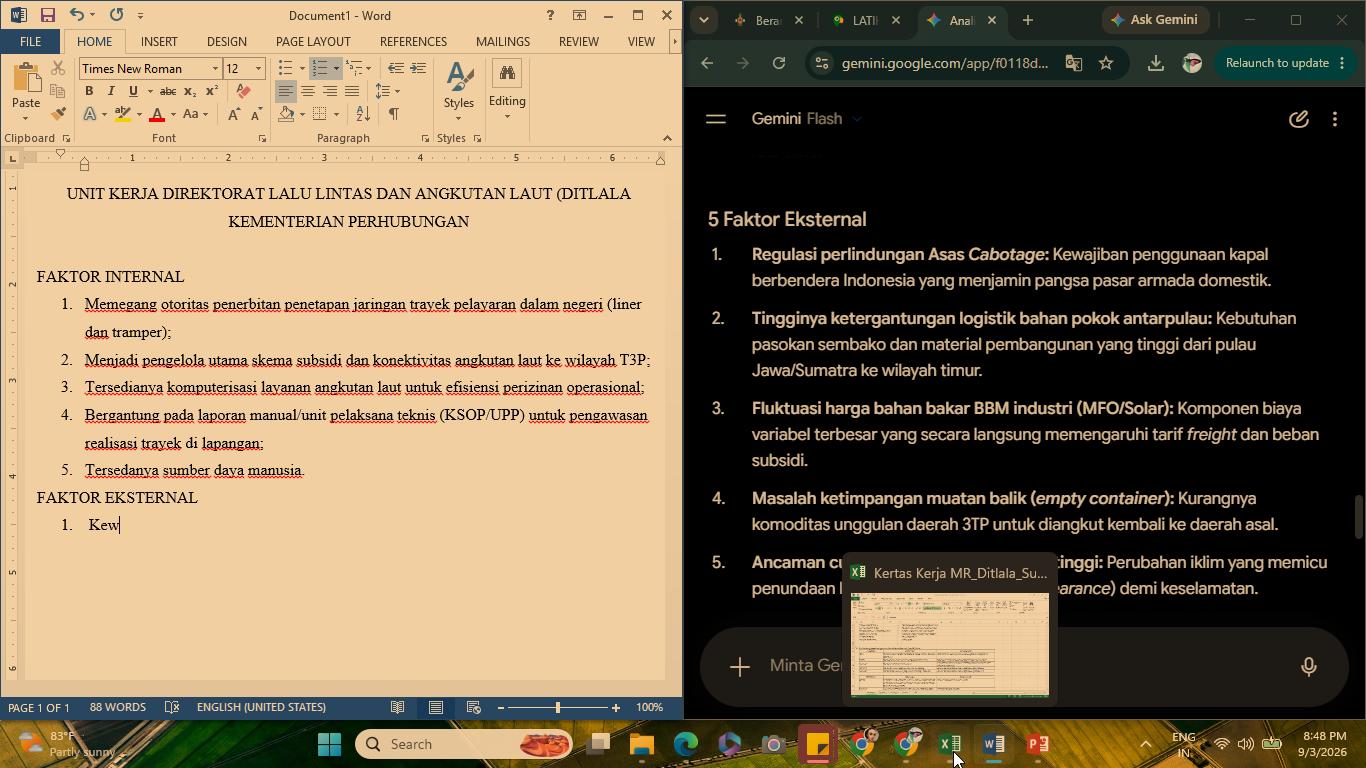Toggle paragraph marks with Show/Hide ¶
This screenshot has width=1366, height=768.
(x=394, y=114)
